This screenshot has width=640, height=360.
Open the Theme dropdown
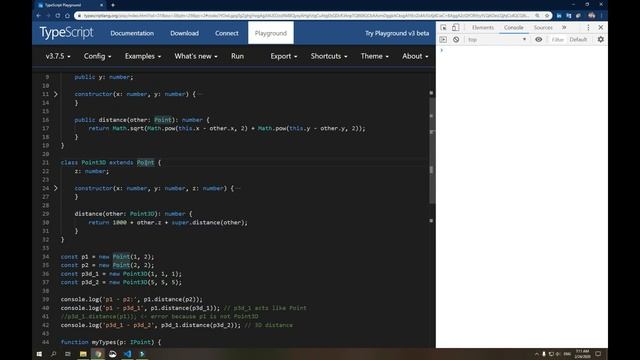coord(374,56)
